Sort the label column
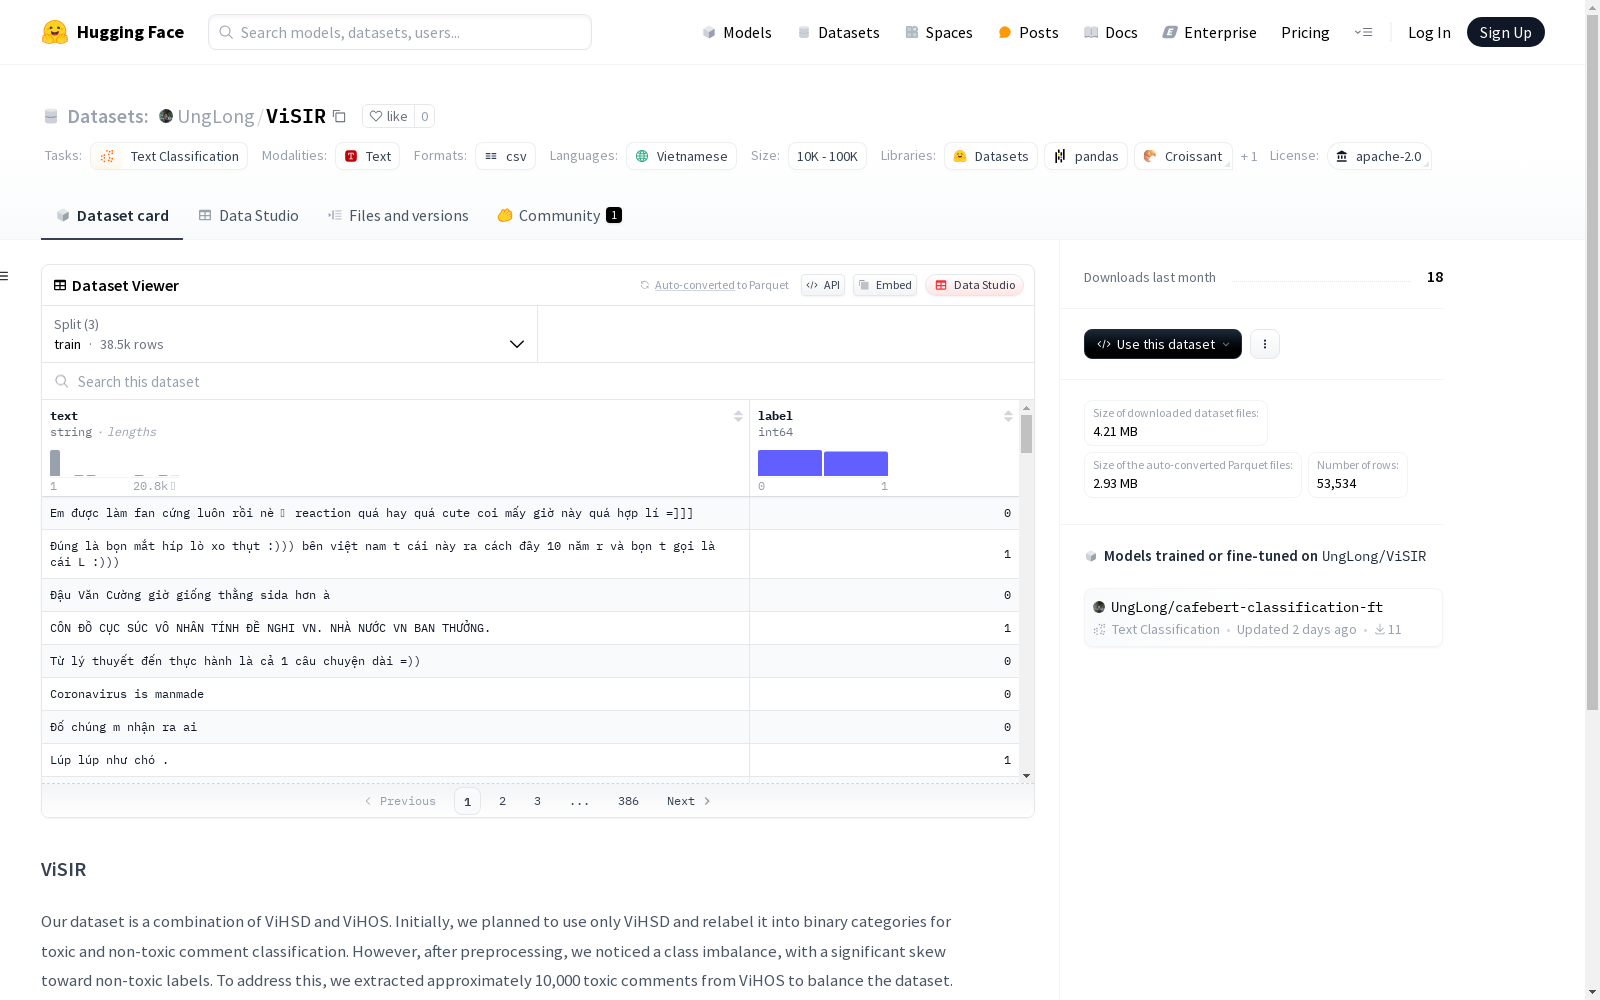Image resolution: width=1600 pixels, height=1000 pixels. click(1008, 416)
